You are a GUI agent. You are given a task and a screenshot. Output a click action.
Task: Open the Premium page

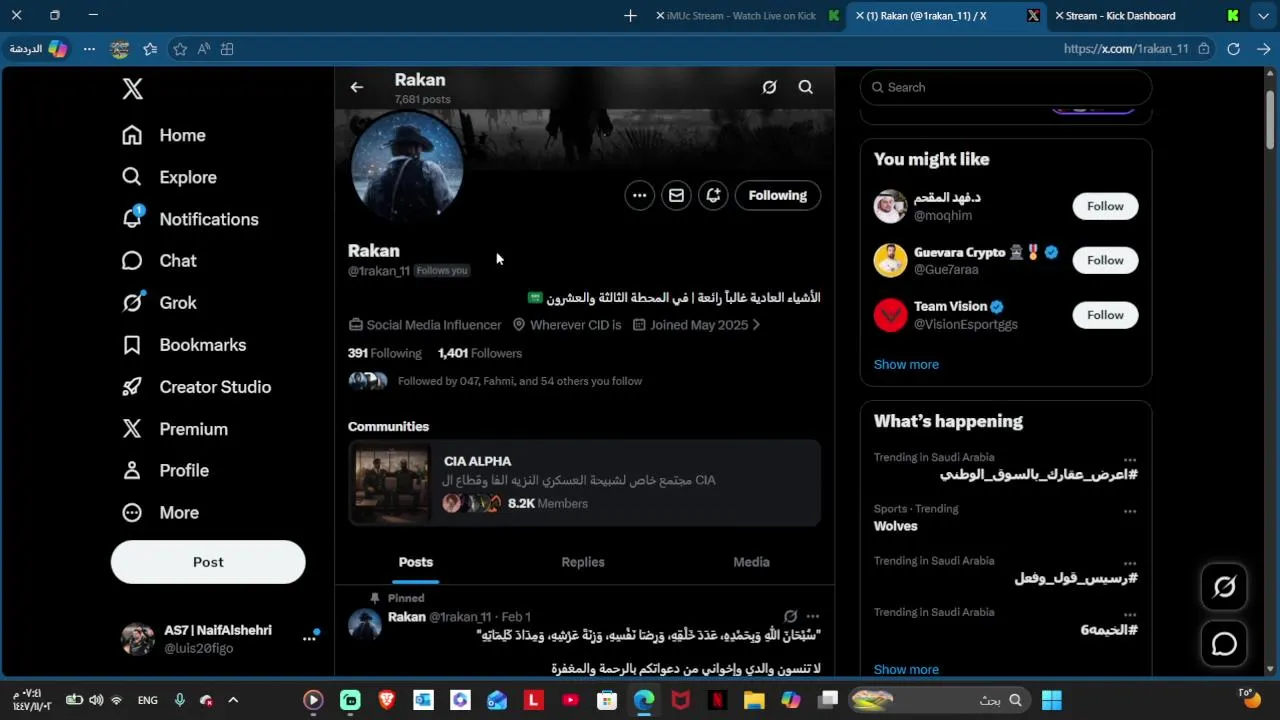[175, 429]
